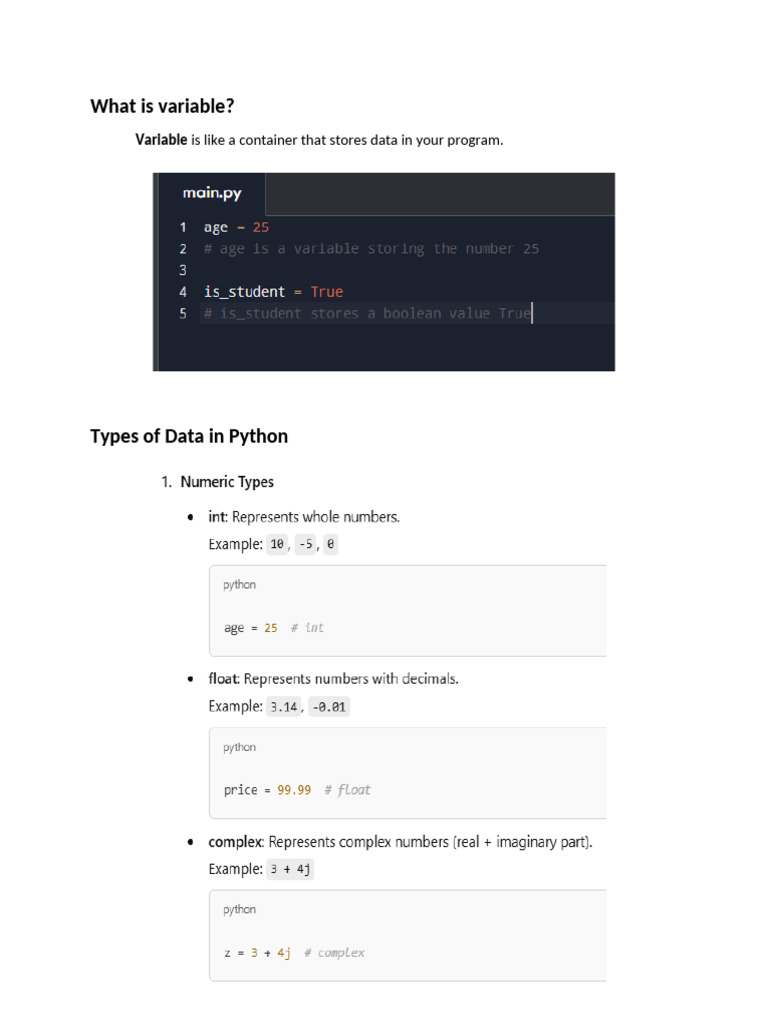The height and width of the screenshot is (1024, 768).
Task: Click the "Types of Data in Python" heading
Action: (x=189, y=436)
